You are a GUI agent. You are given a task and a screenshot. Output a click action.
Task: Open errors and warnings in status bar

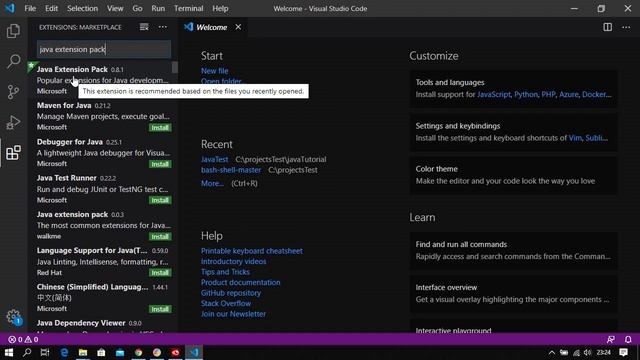click(23, 340)
